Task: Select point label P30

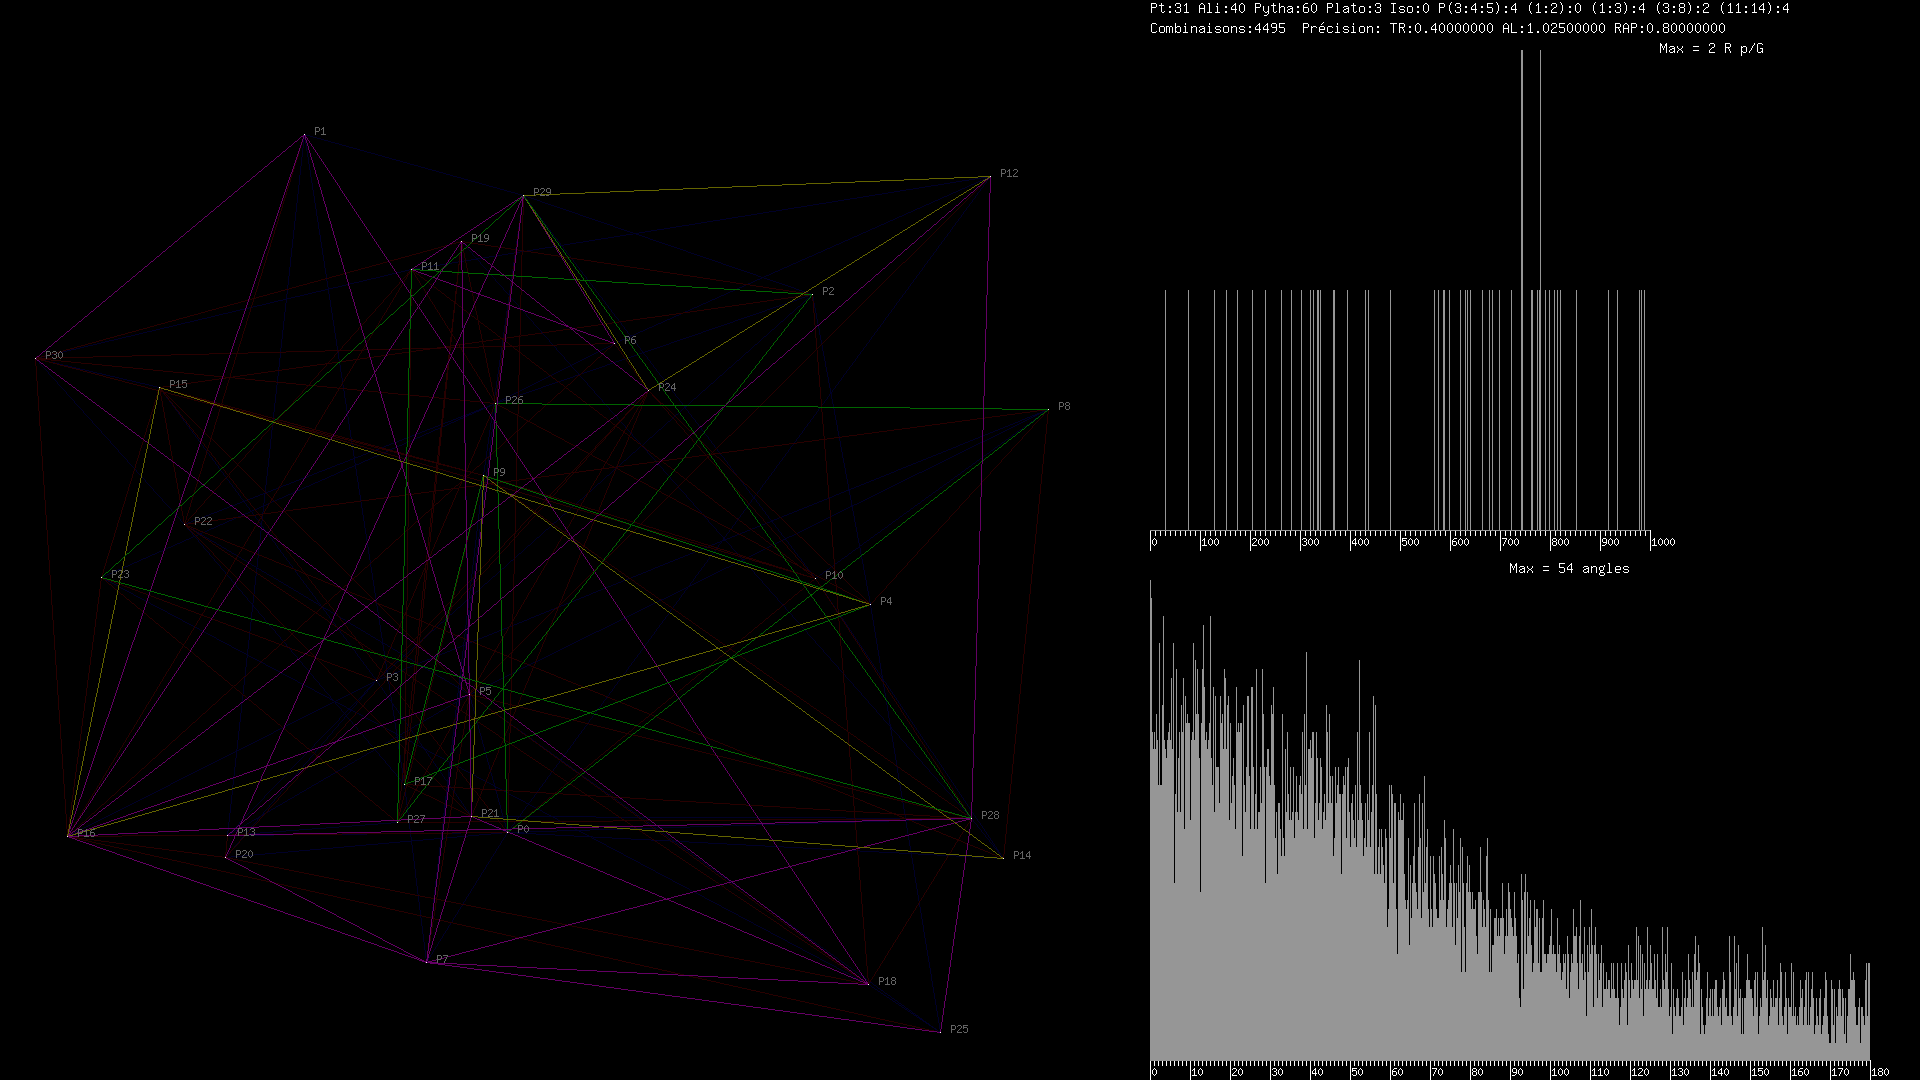Action: click(x=54, y=356)
